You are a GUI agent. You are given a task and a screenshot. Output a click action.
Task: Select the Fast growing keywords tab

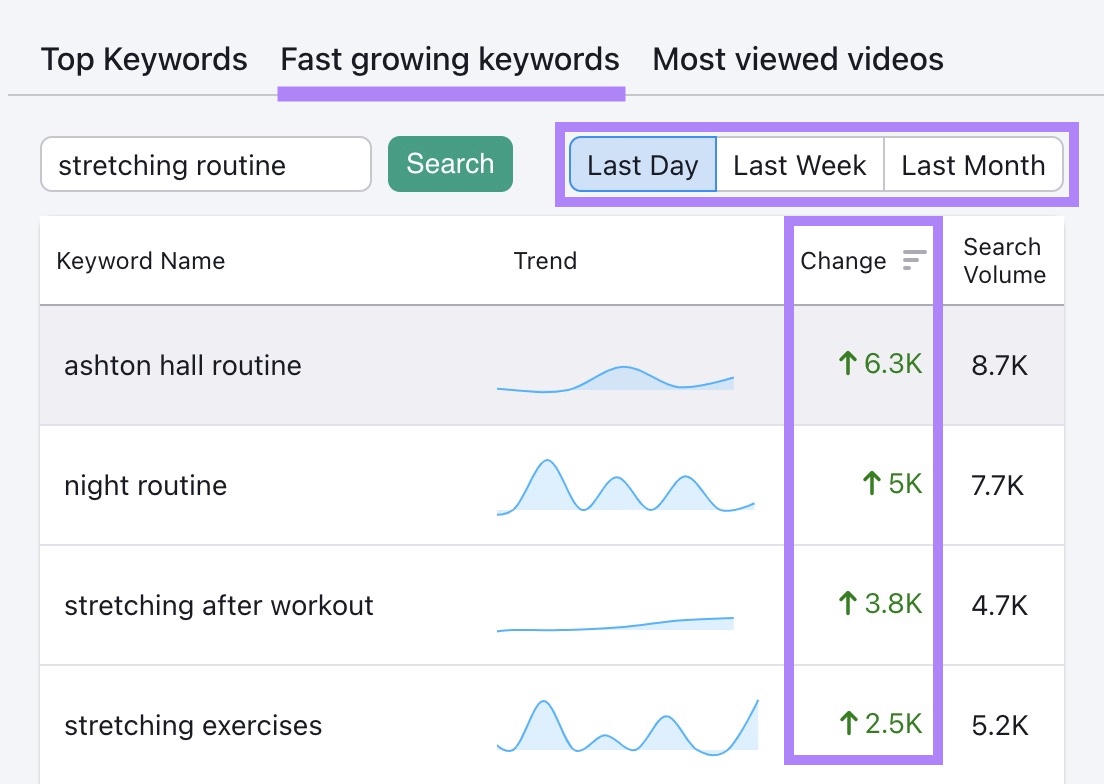pyautogui.click(x=450, y=59)
